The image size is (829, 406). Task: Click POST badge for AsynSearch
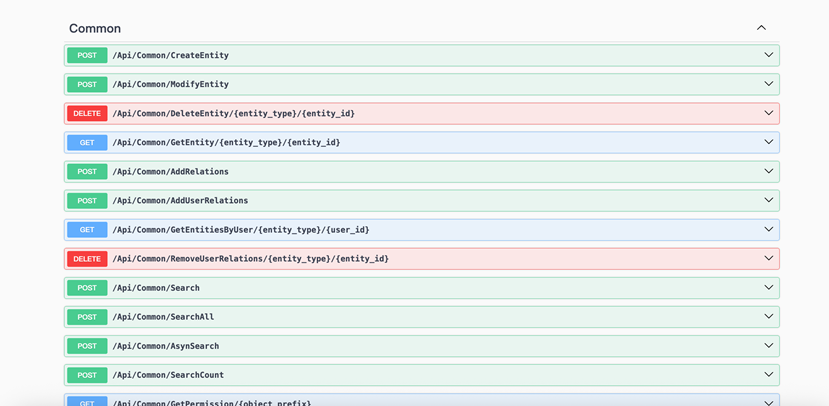point(87,346)
